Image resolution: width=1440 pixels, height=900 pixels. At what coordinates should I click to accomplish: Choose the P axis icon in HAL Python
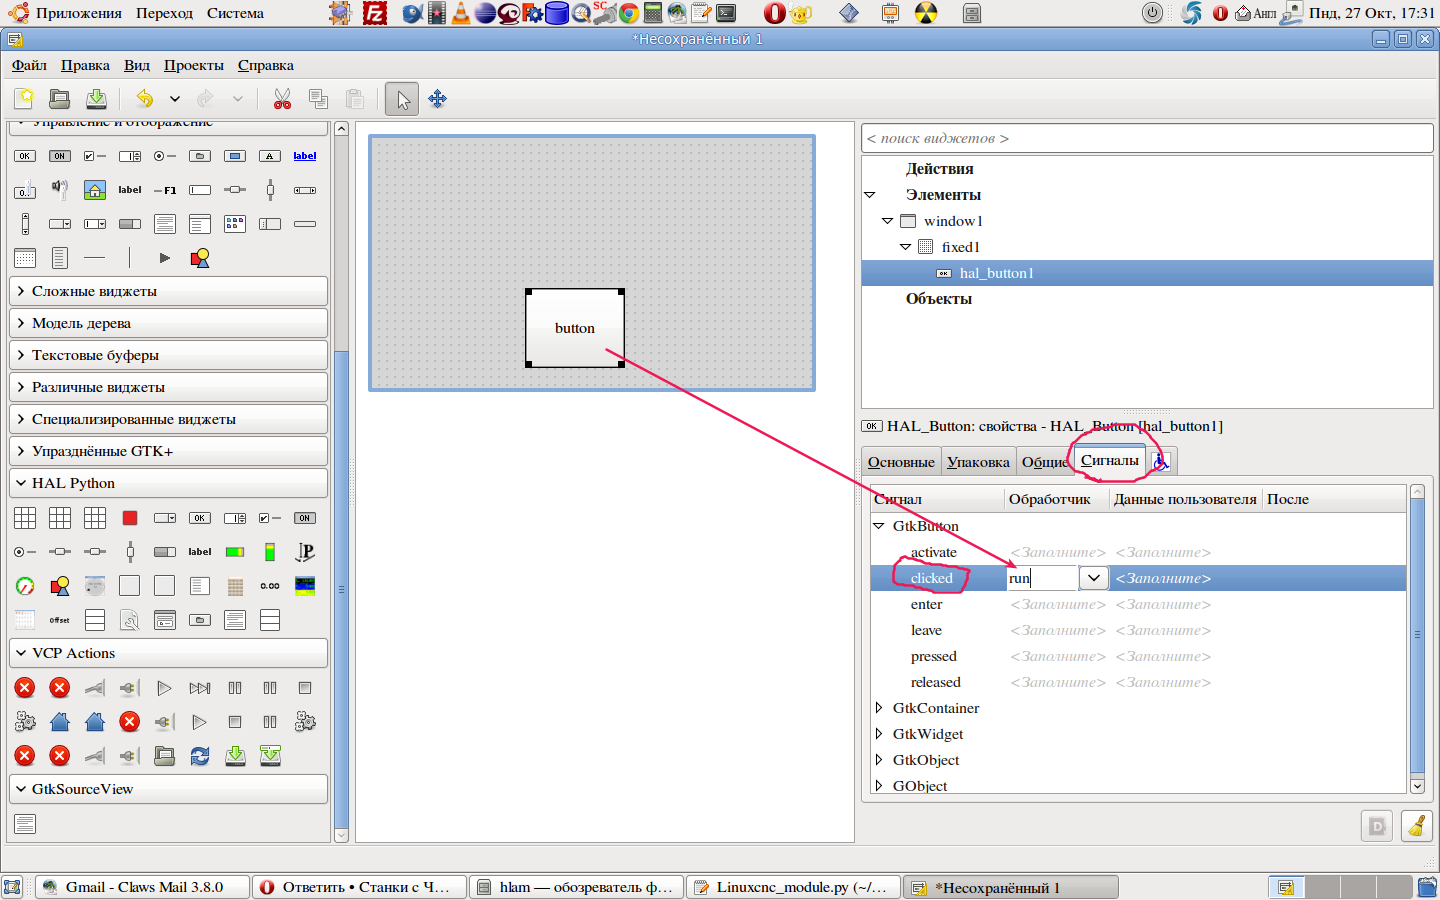click(305, 552)
